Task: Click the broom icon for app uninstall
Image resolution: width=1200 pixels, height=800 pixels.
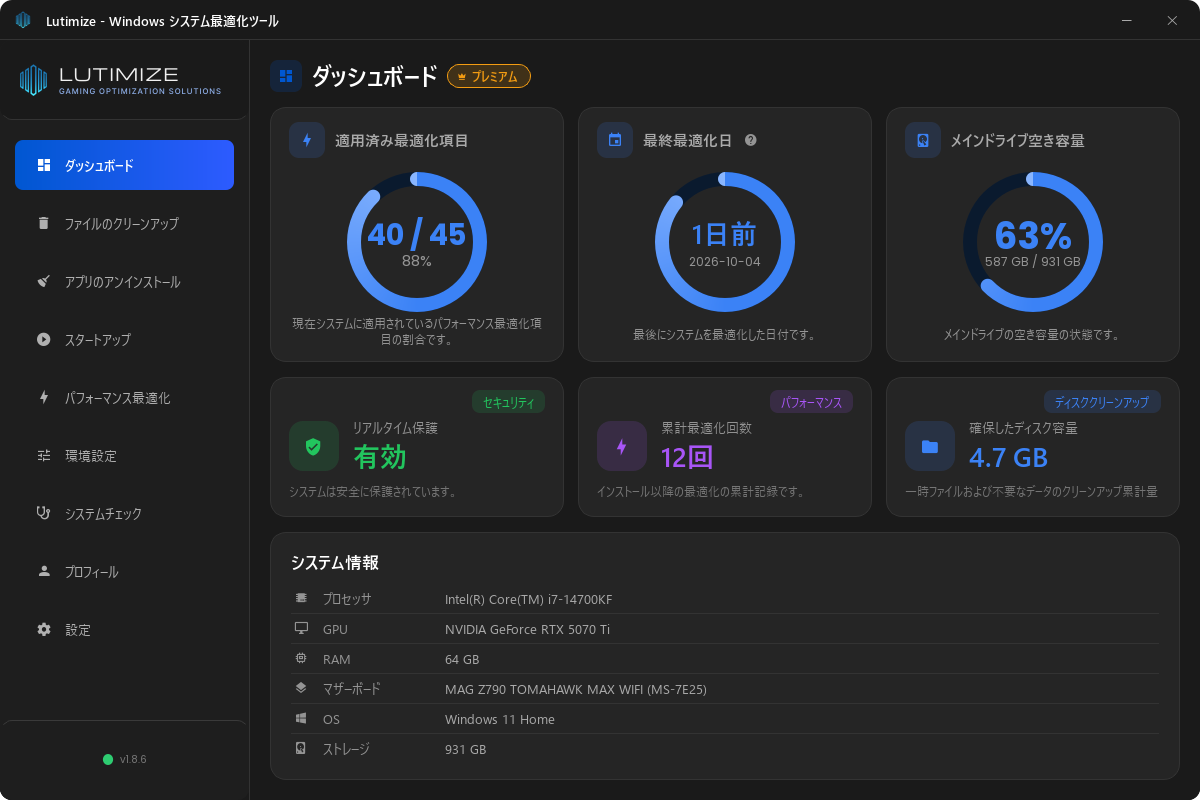Action: point(43,281)
